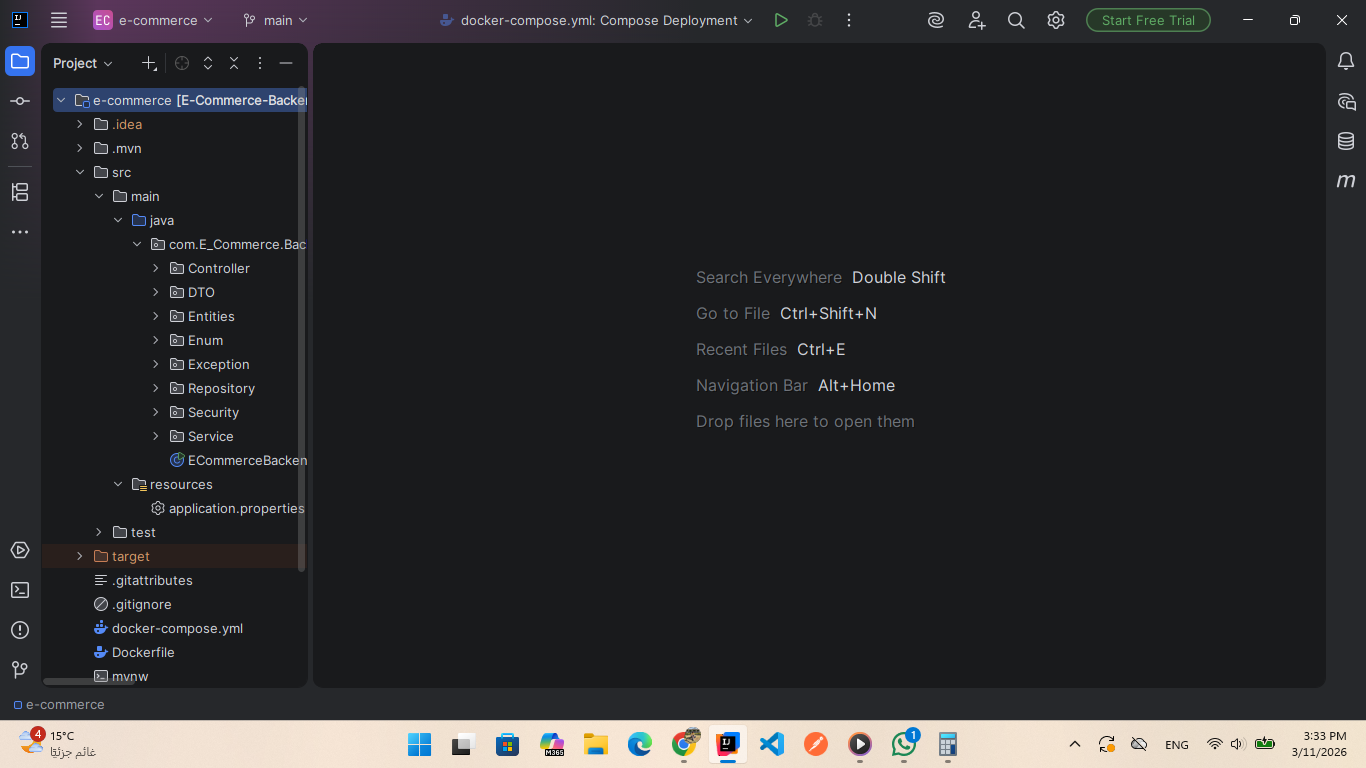Expand the Controller package
Screen dimensions: 1366x768
coord(156,268)
